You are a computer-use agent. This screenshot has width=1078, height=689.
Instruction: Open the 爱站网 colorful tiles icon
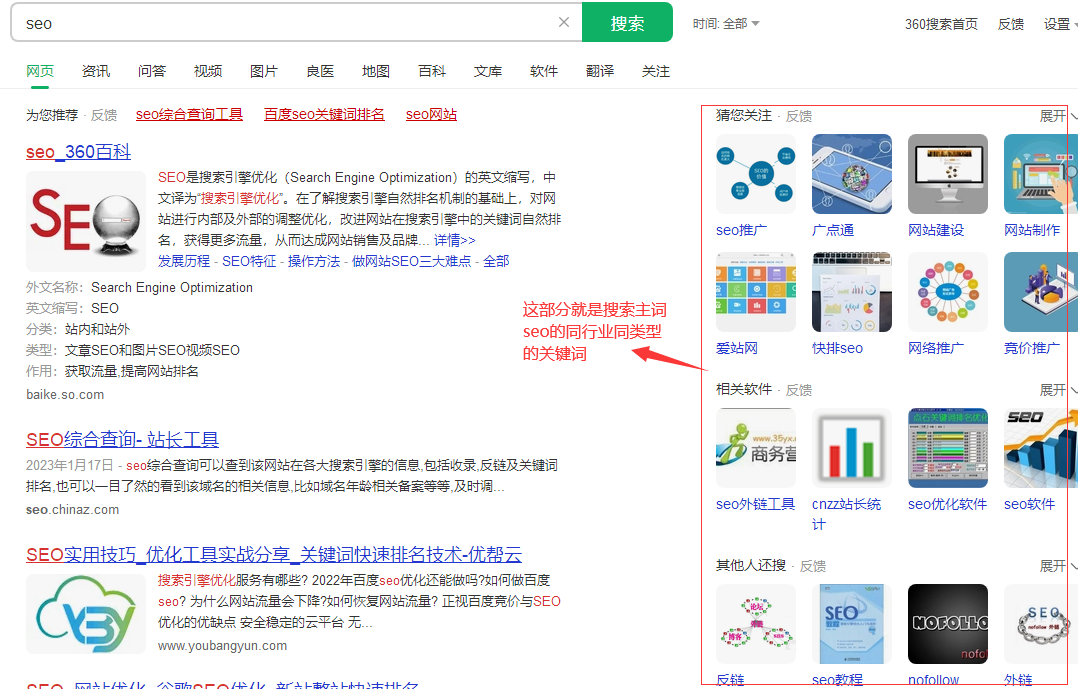click(x=756, y=292)
